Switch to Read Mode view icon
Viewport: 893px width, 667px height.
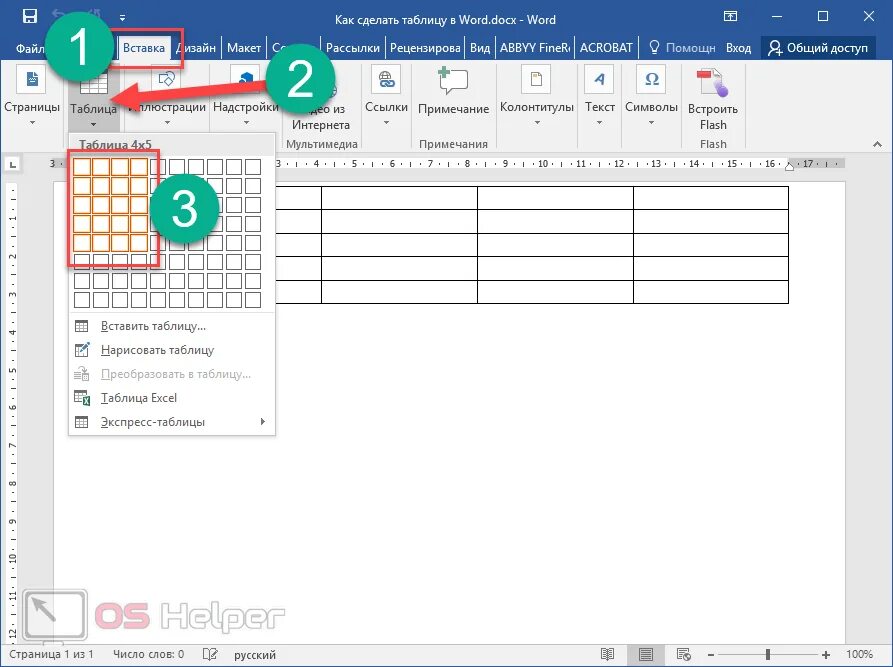[x=608, y=654]
